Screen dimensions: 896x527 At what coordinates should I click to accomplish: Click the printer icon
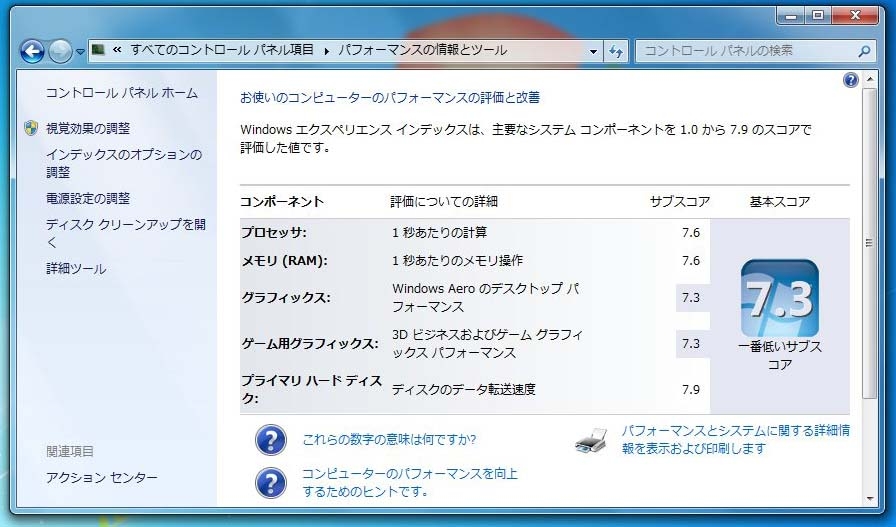(x=591, y=441)
